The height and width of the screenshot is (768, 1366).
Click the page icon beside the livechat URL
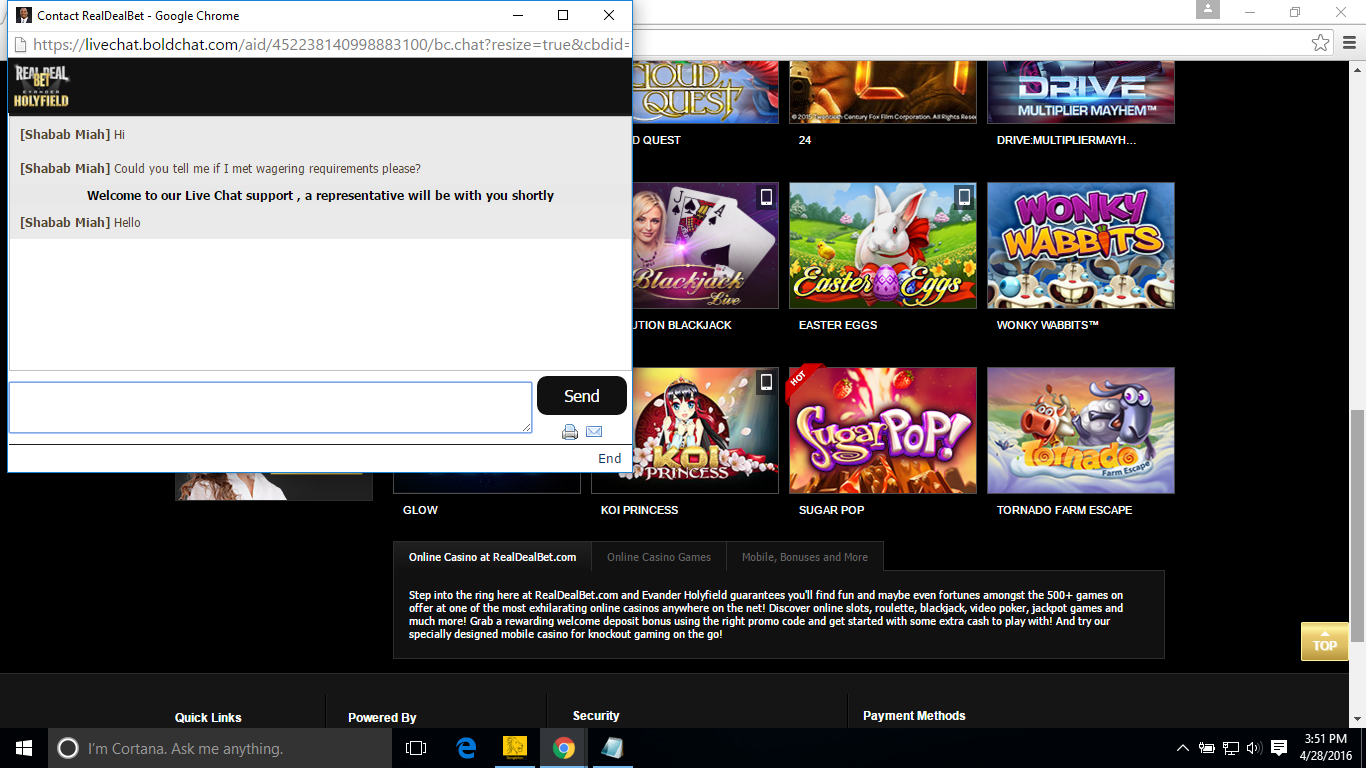click(20, 44)
